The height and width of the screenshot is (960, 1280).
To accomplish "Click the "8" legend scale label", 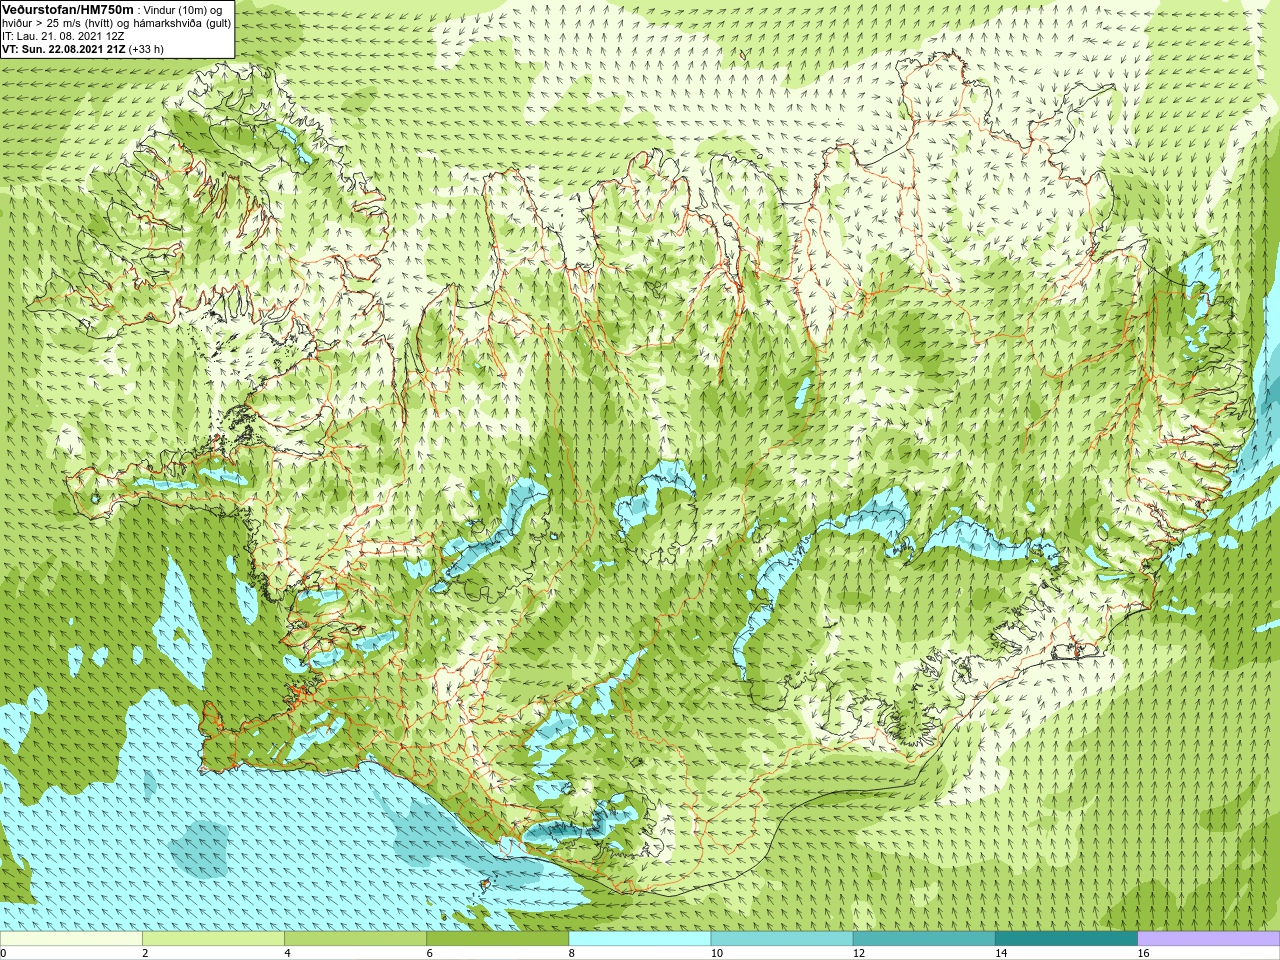I will pyautogui.click(x=572, y=954).
